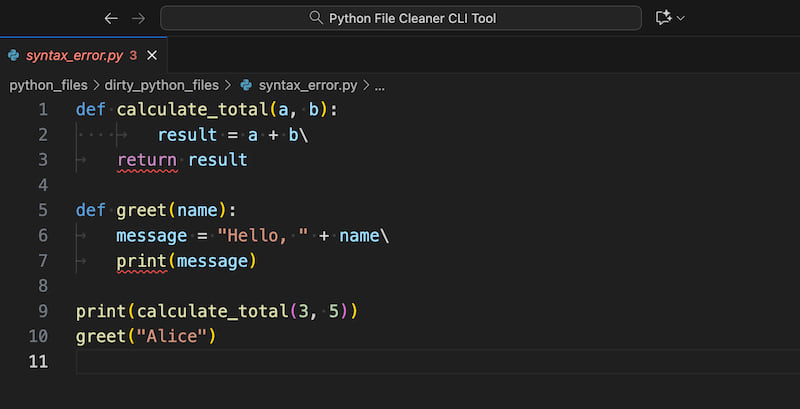Click the Python icon in the breadcrumb
This screenshot has width=800, height=409.
tap(246, 85)
